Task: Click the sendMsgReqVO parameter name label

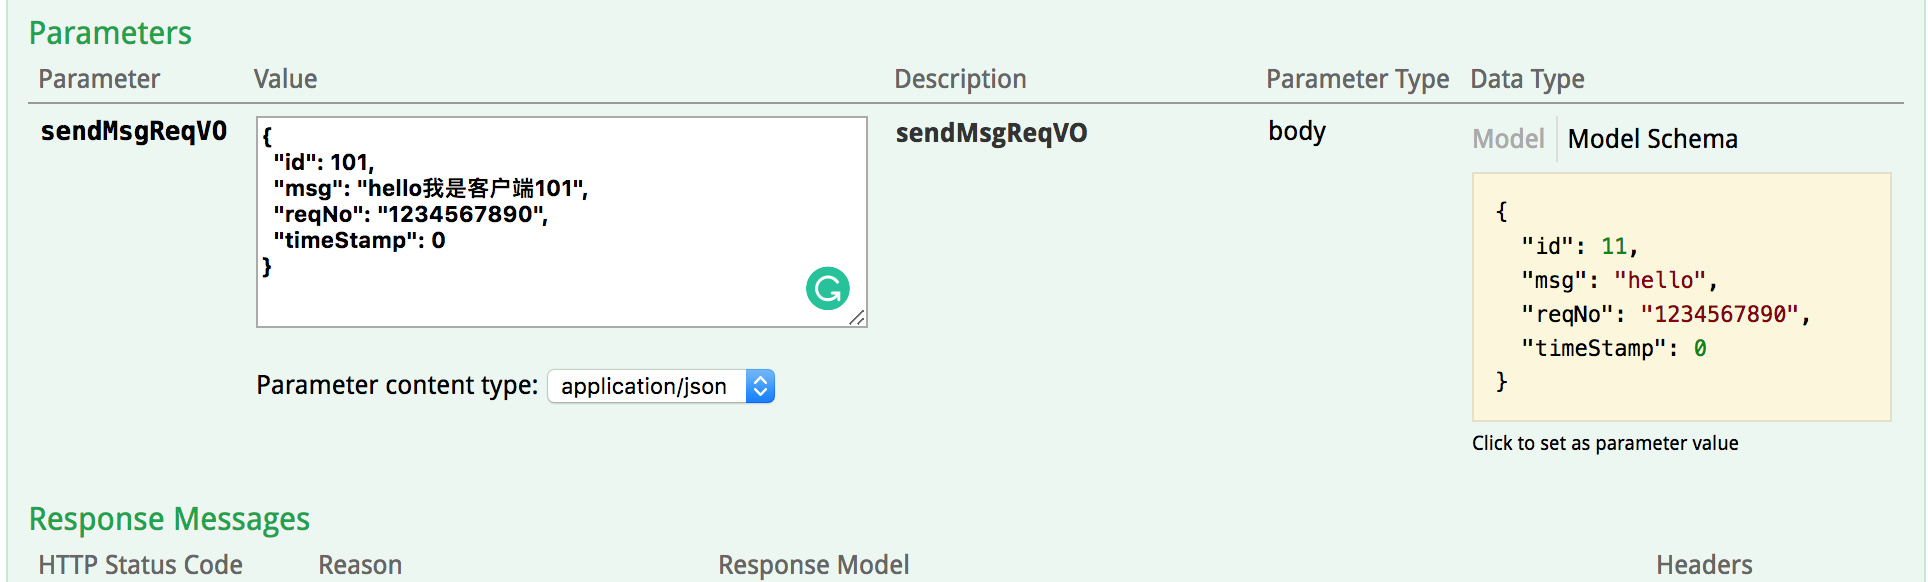Action: [134, 131]
